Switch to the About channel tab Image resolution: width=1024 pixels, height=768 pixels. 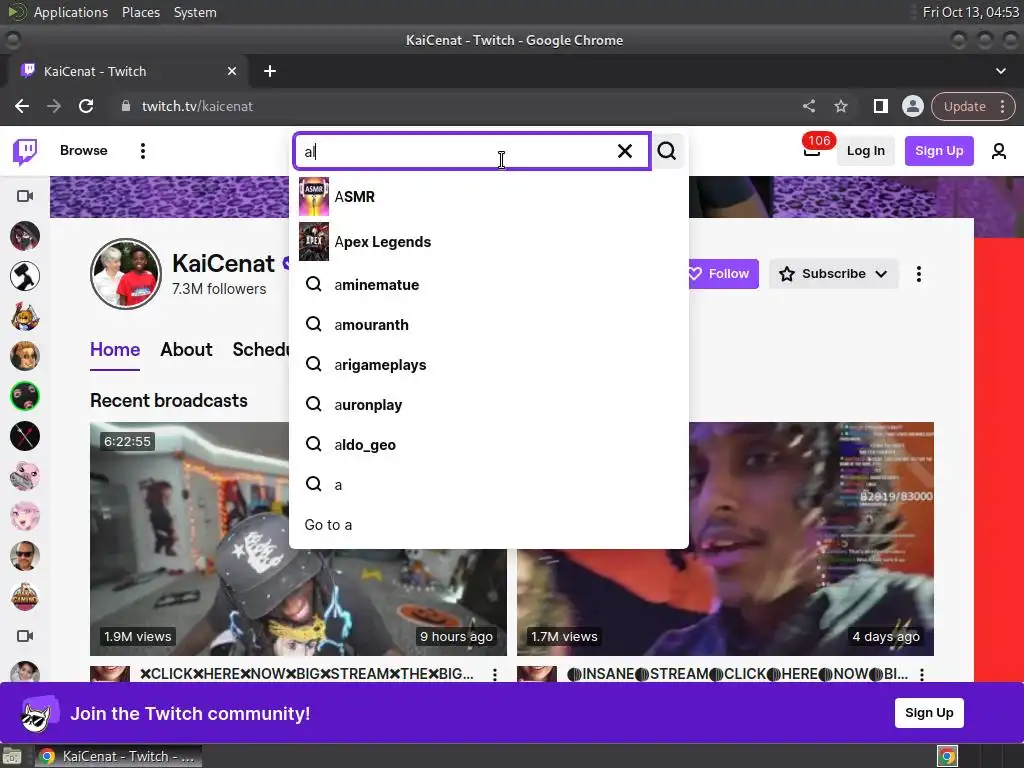click(x=186, y=349)
